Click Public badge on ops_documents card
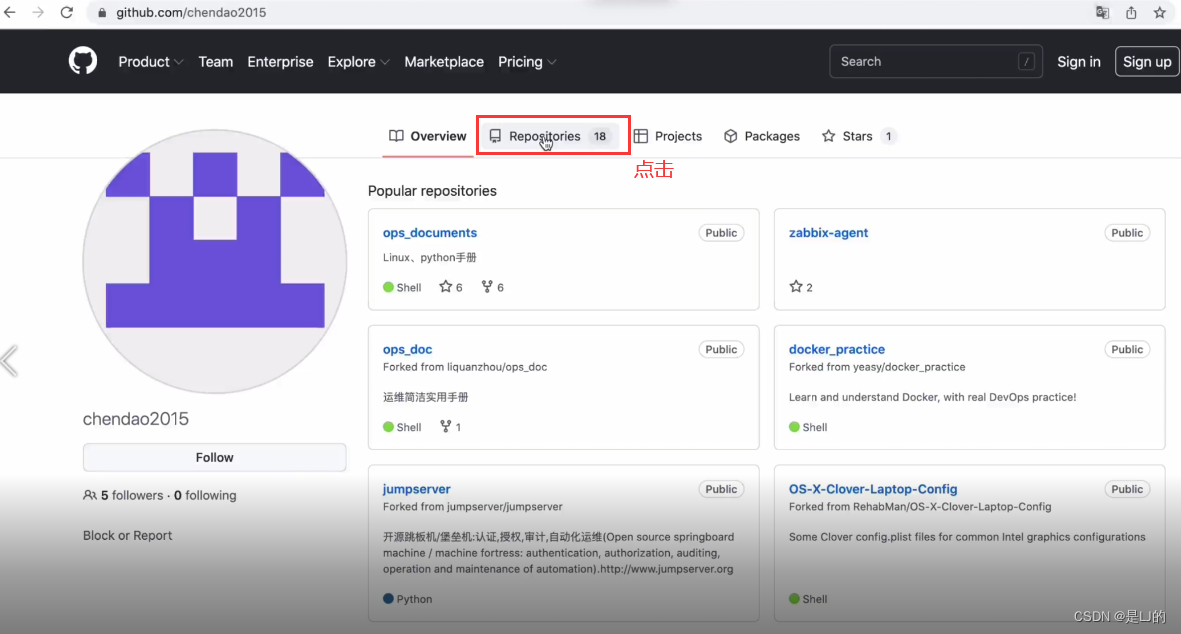Screen dimensions: 1181x634 pos(721,233)
